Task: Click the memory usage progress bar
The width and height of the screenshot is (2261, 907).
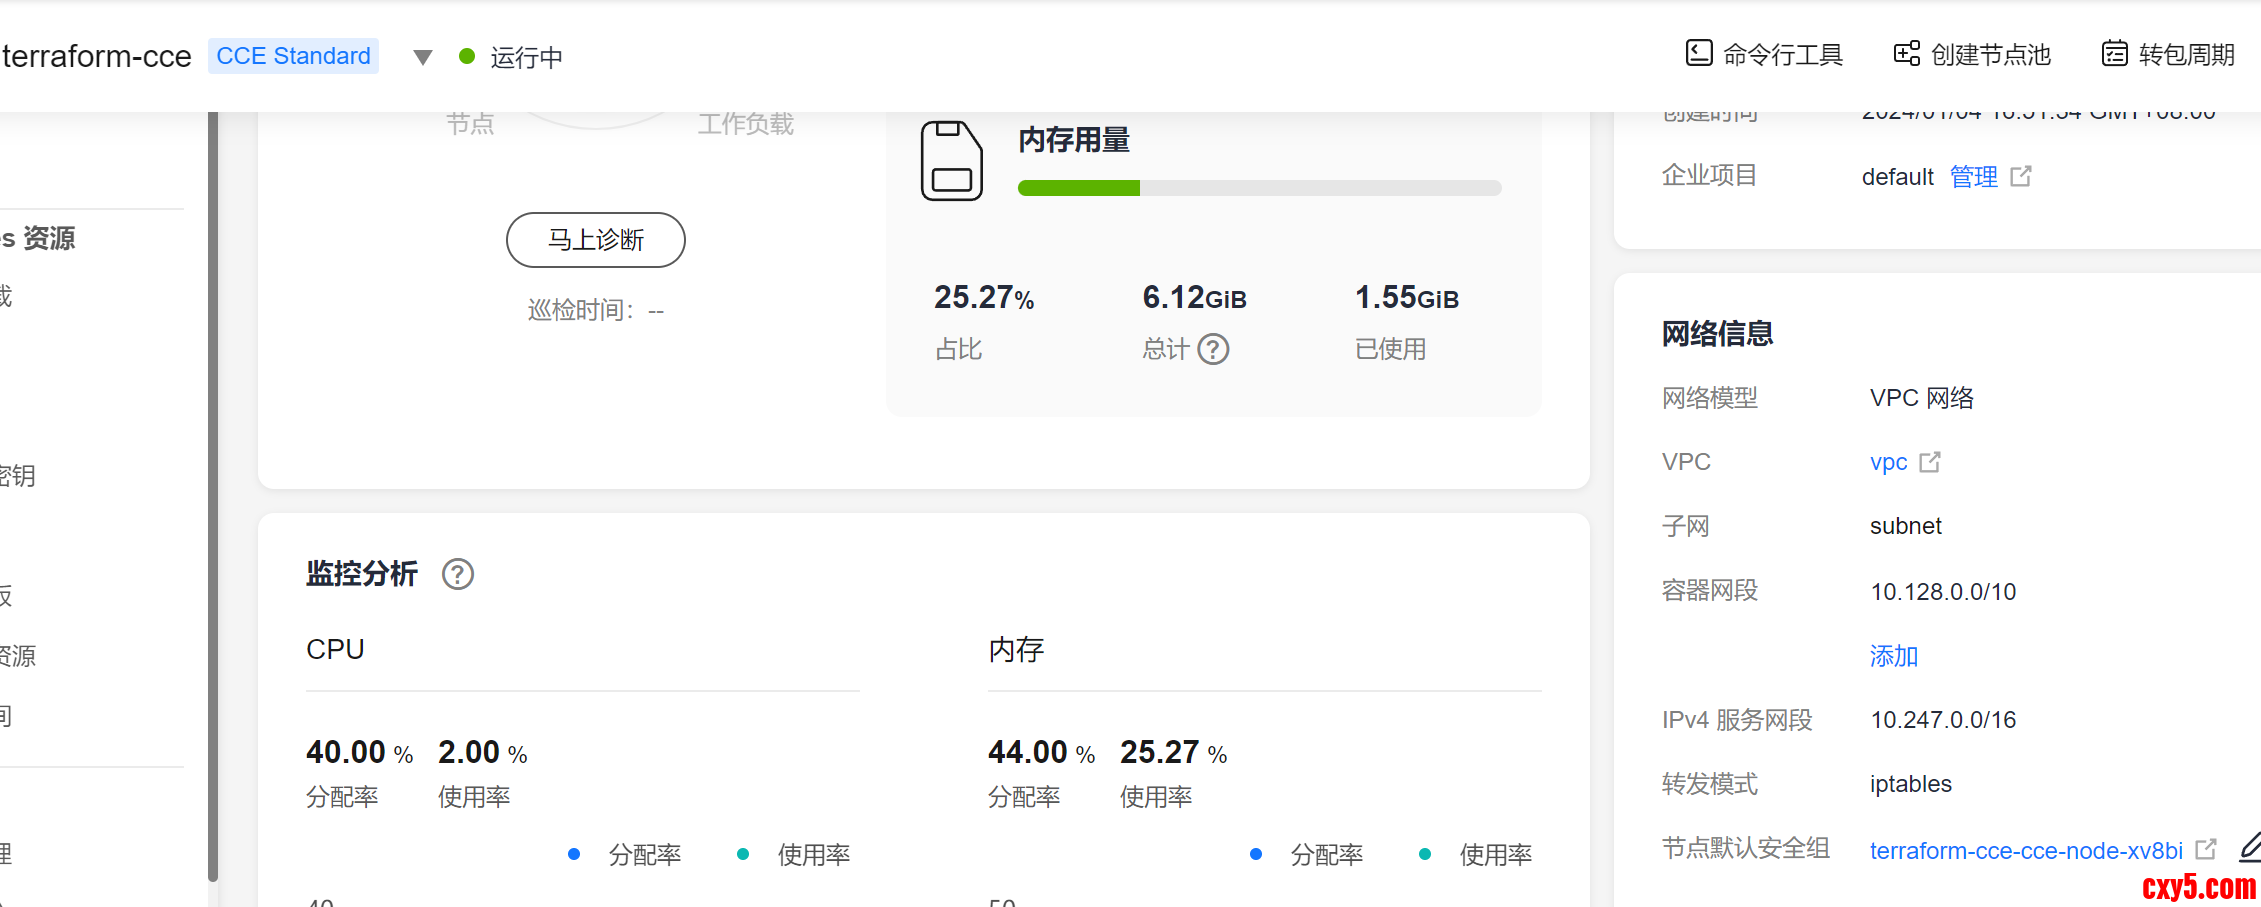Action: pyautogui.click(x=1259, y=188)
